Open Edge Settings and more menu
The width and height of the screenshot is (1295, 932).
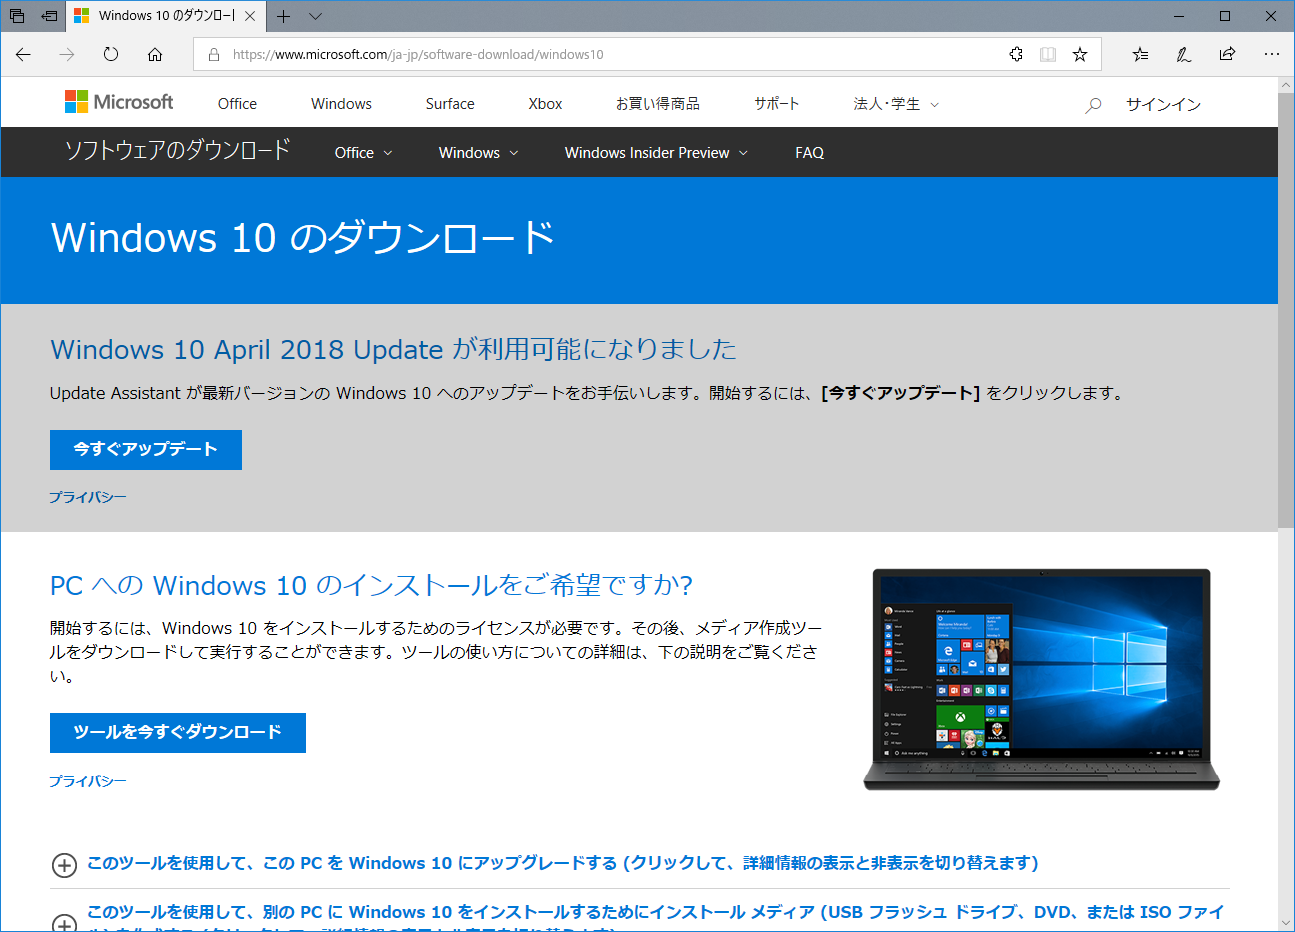tap(1271, 54)
